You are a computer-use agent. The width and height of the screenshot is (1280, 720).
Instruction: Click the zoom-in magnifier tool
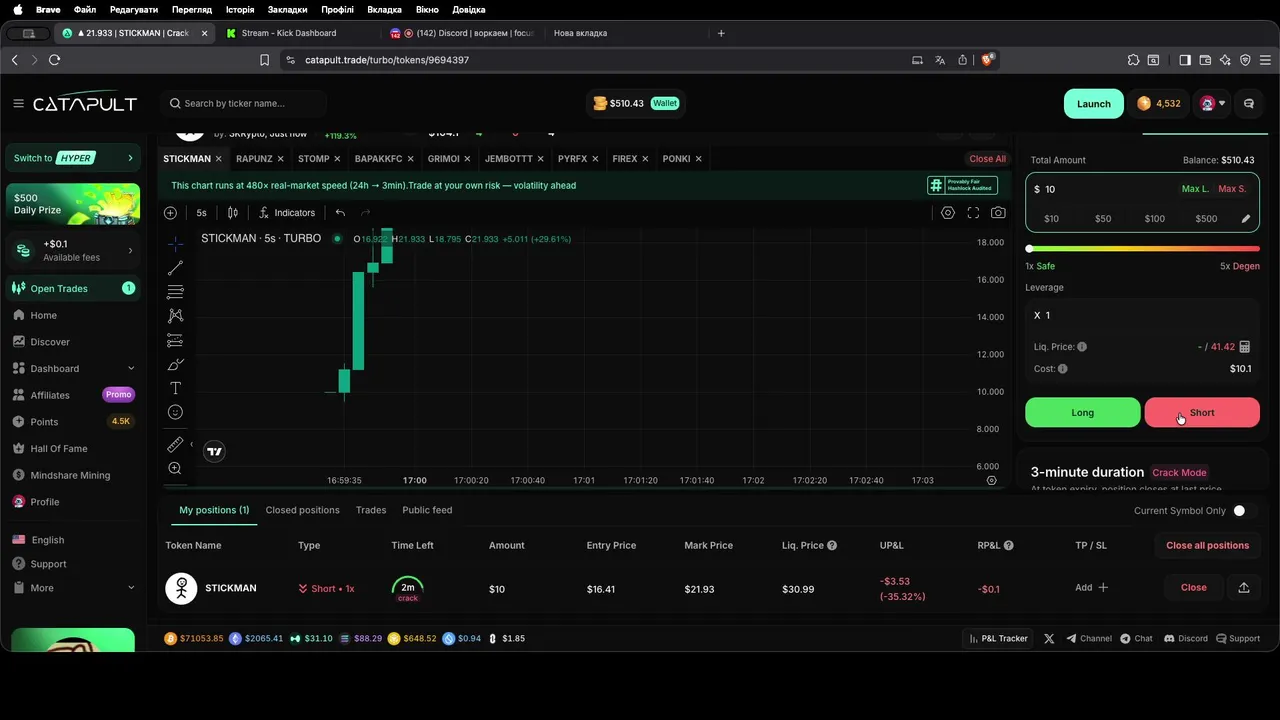pos(175,468)
